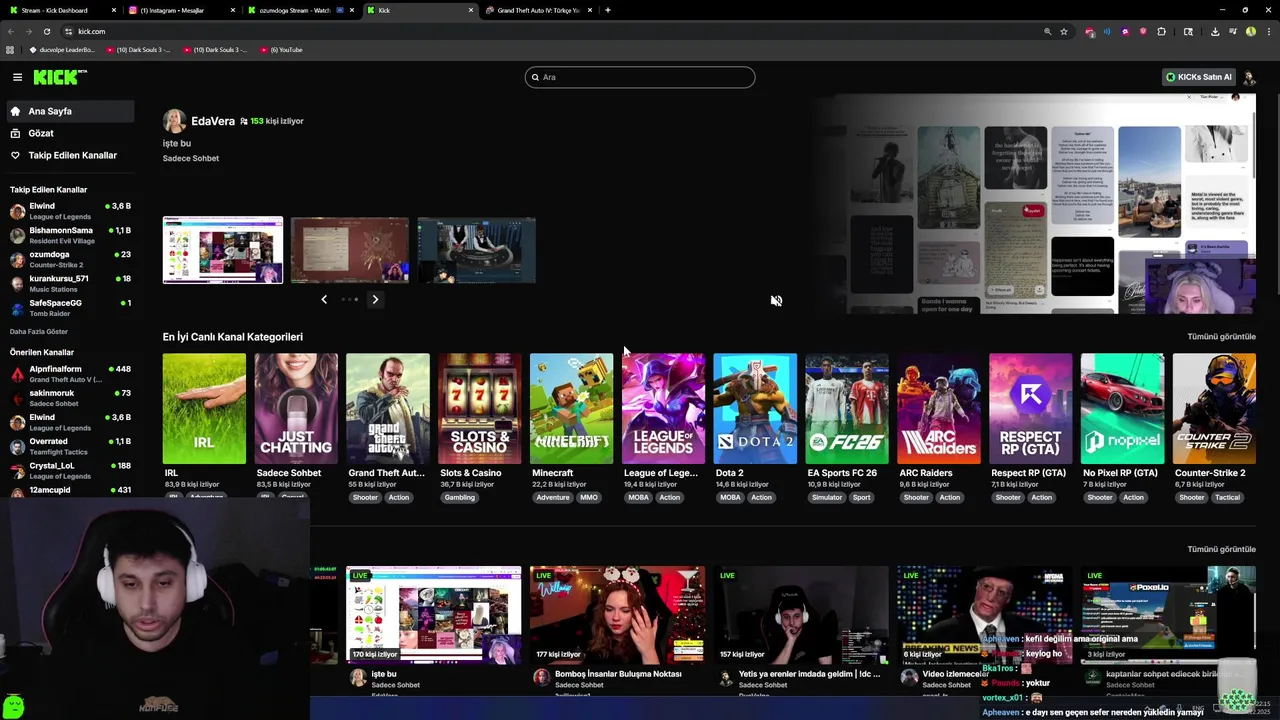Switch to ozumdoga Stream tab
The height and width of the screenshot is (720, 1280).
coord(302,10)
